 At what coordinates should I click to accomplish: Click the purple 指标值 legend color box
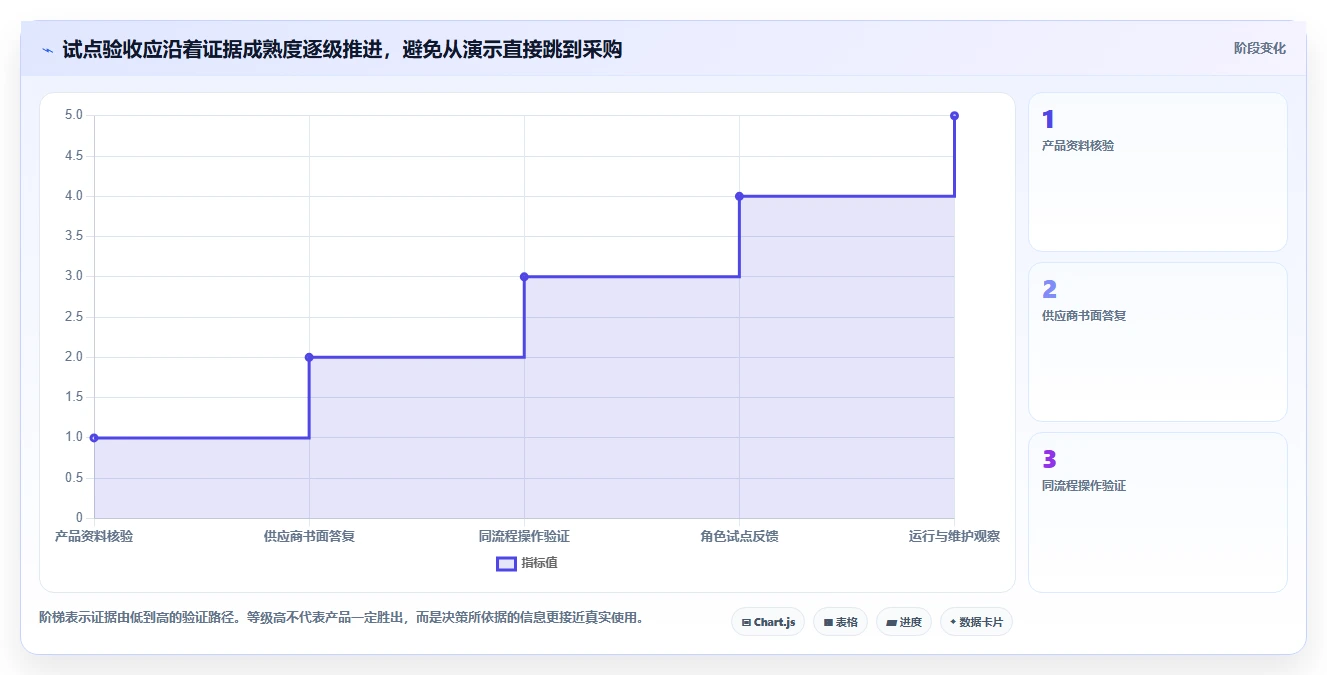pyautogui.click(x=506, y=563)
